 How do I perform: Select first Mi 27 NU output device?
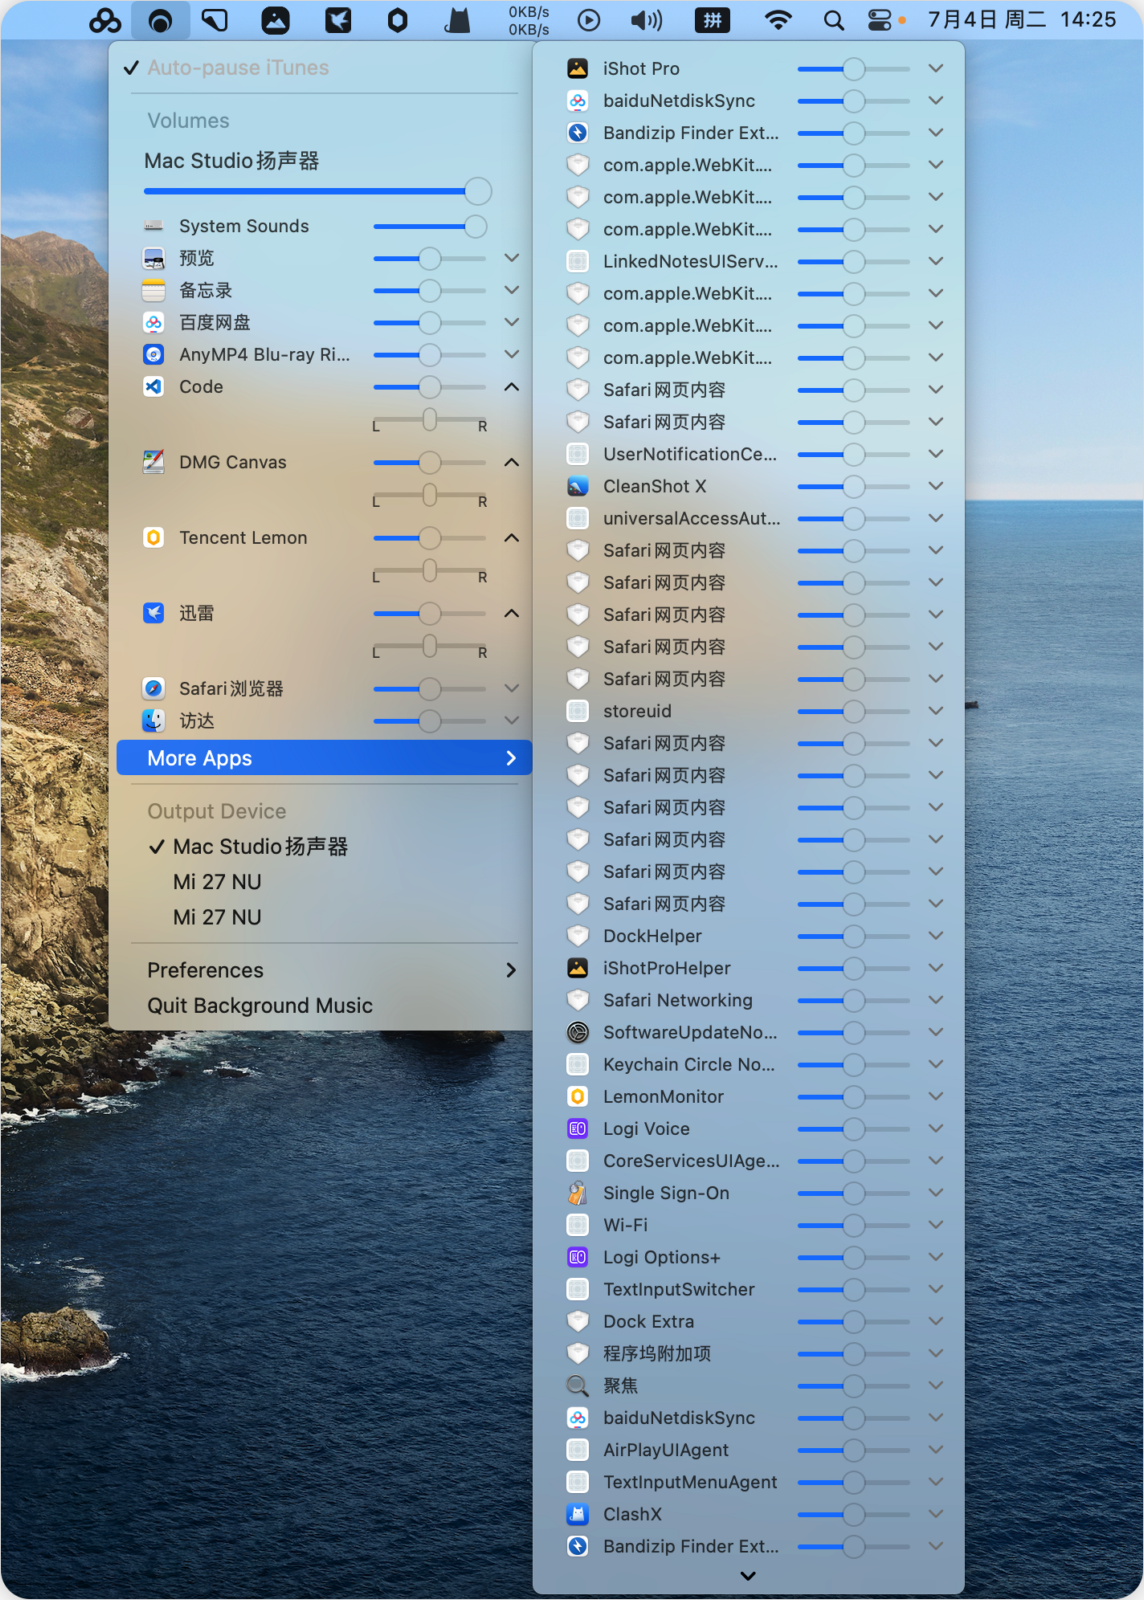pos(217,882)
